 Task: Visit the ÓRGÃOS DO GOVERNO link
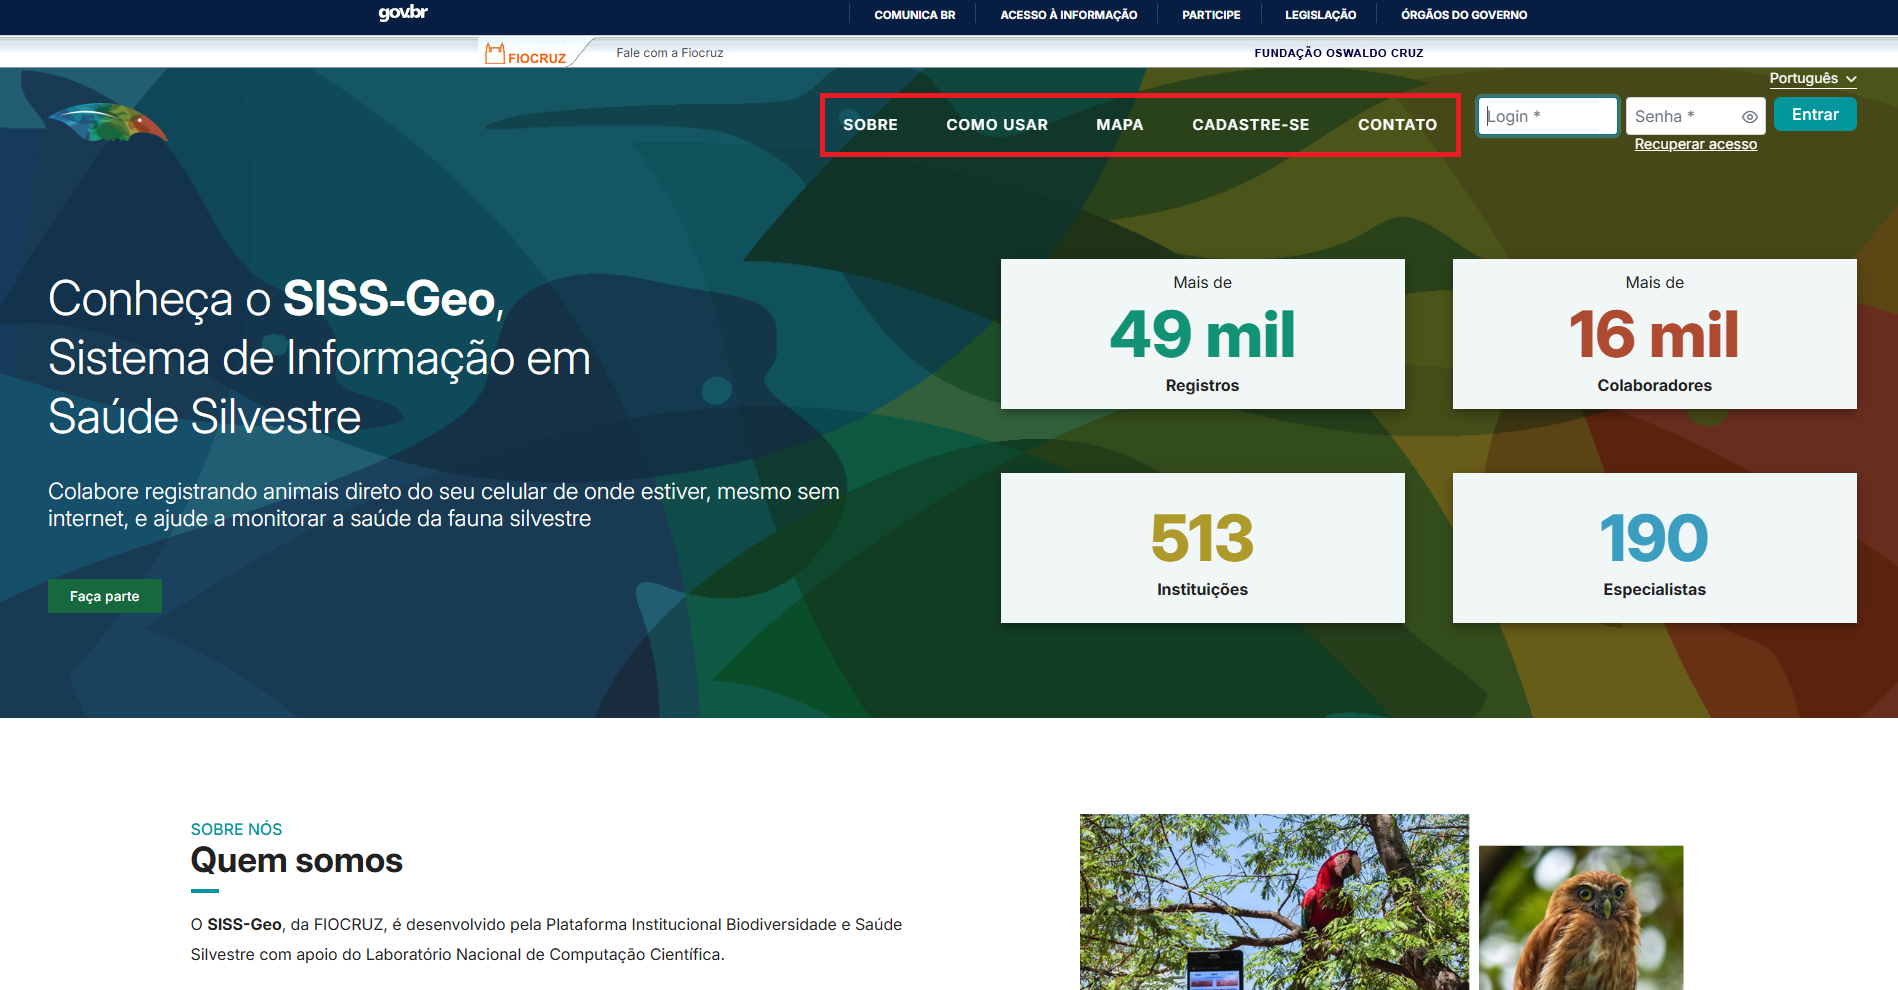pyautogui.click(x=1463, y=15)
